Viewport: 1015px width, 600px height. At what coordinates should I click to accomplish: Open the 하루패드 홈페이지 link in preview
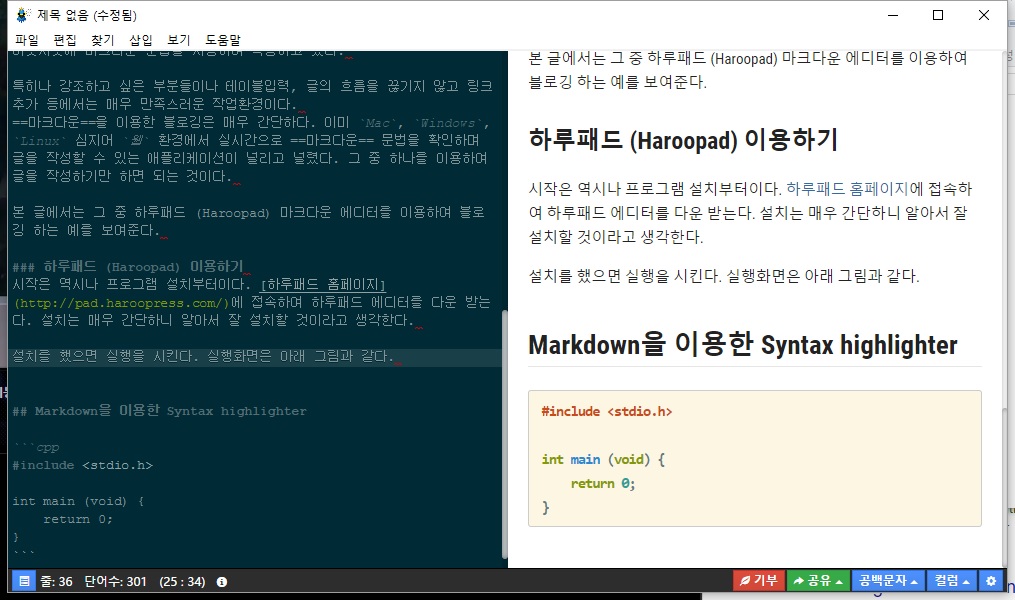(847, 188)
